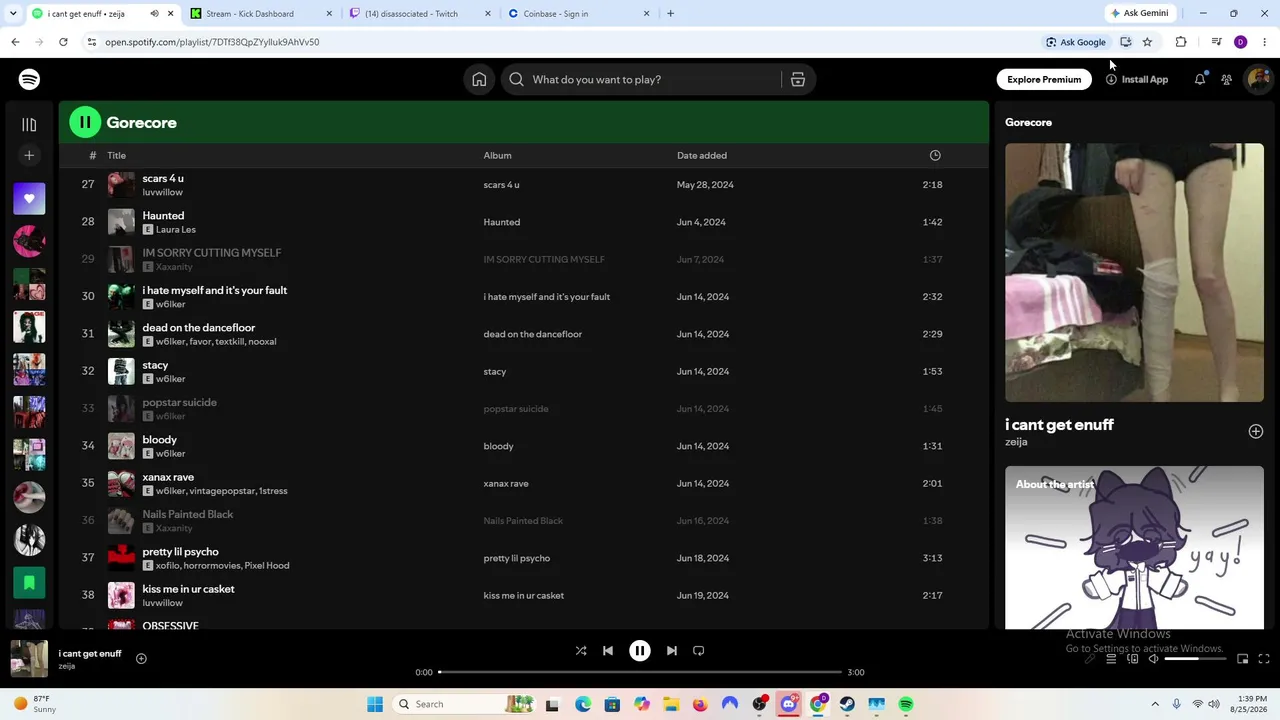Open Liked Songs in the sidebar
The height and width of the screenshot is (720, 1280).
[x=29, y=198]
